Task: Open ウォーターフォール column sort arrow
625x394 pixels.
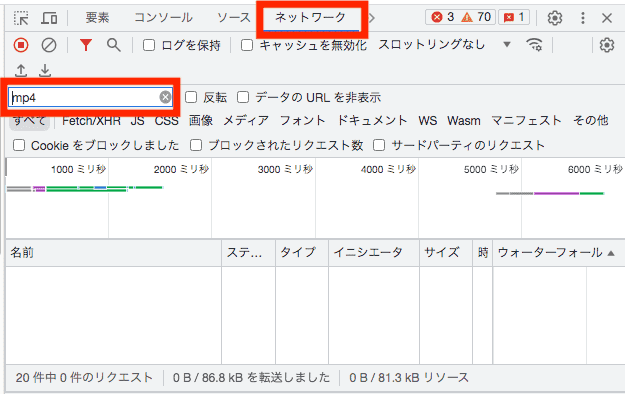Action: point(611,253)
